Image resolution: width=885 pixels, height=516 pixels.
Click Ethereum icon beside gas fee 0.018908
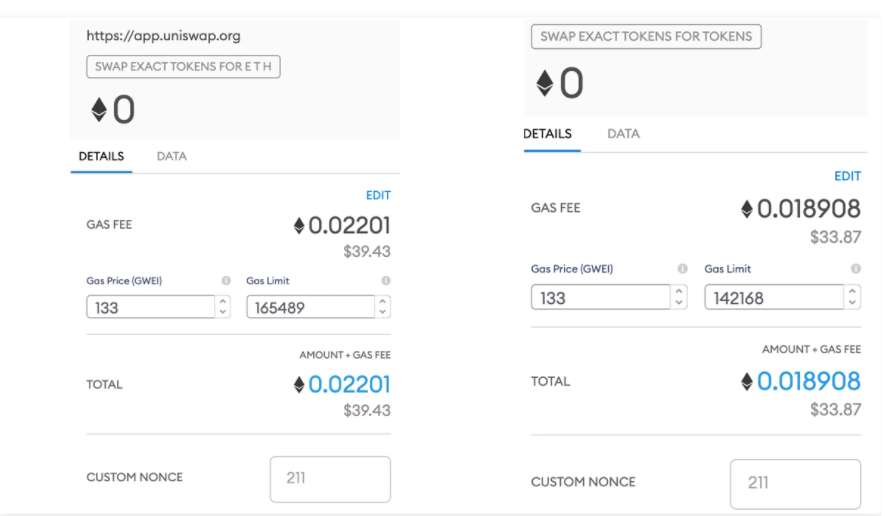pos(747,209)
